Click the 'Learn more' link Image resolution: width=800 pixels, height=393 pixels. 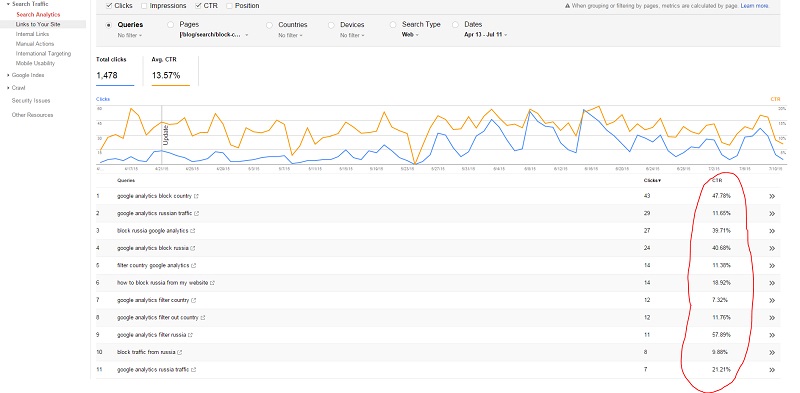tap(755, 6)
